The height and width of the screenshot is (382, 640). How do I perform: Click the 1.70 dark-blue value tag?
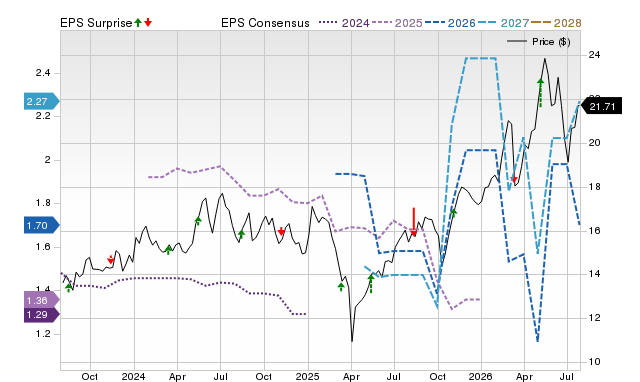coord(42,225)
